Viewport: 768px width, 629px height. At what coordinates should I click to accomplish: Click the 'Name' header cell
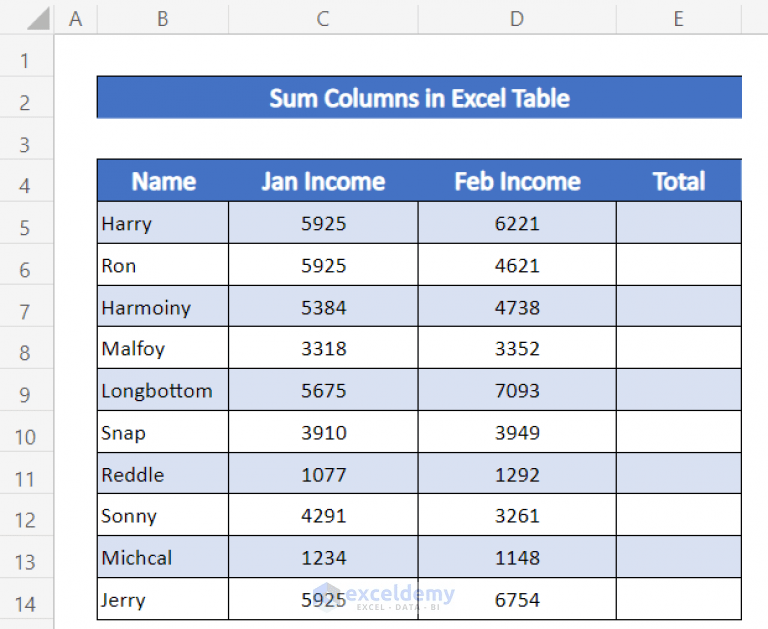coord(163,181)
